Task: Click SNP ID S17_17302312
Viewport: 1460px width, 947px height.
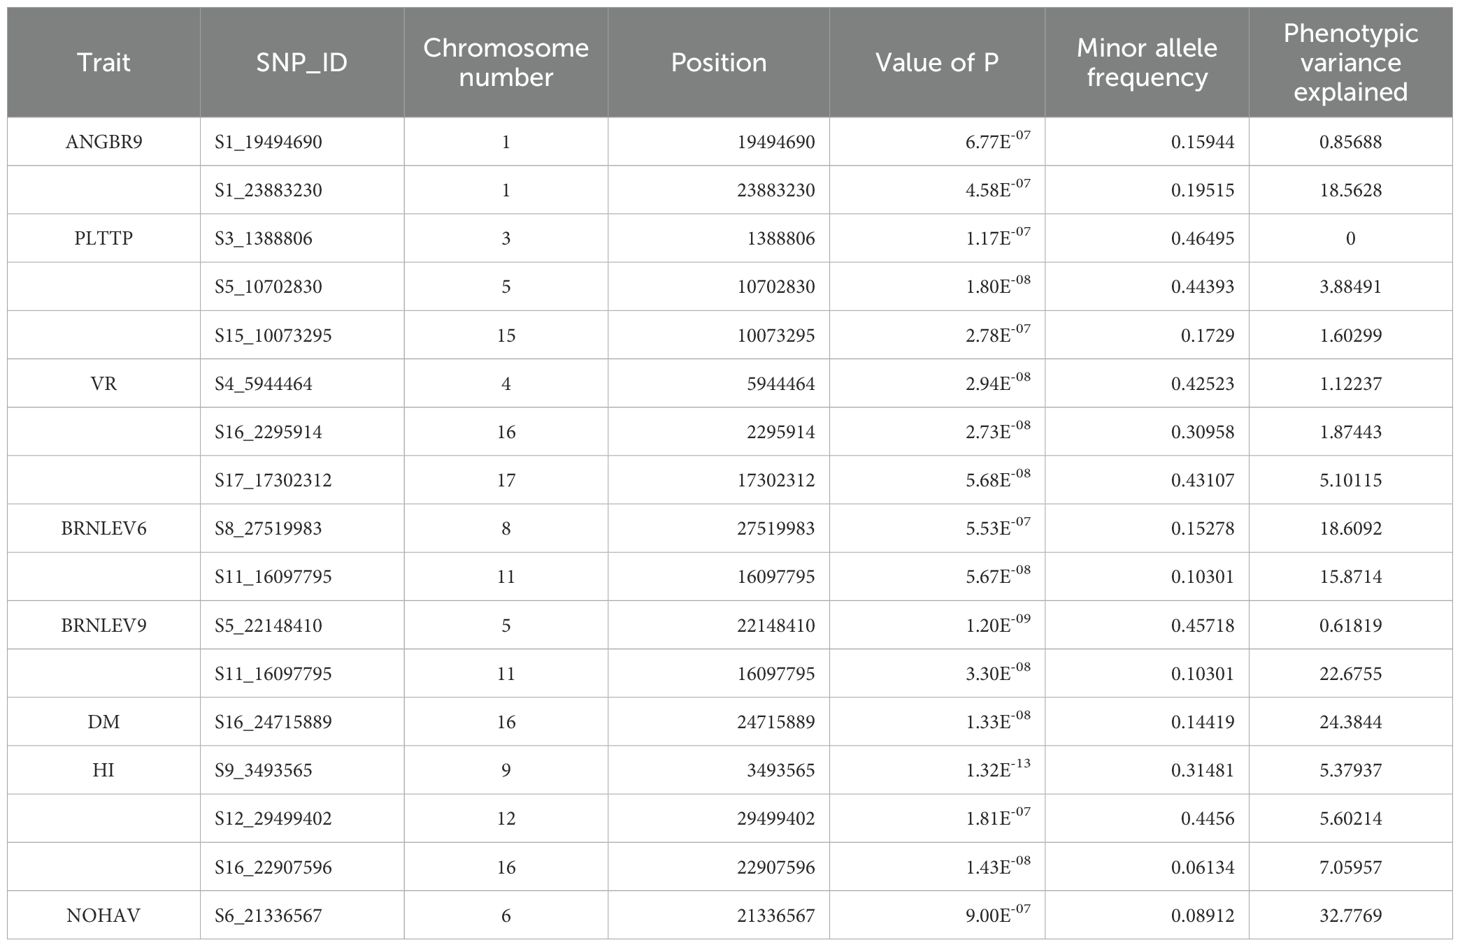Action: click(x=273, y=480)
